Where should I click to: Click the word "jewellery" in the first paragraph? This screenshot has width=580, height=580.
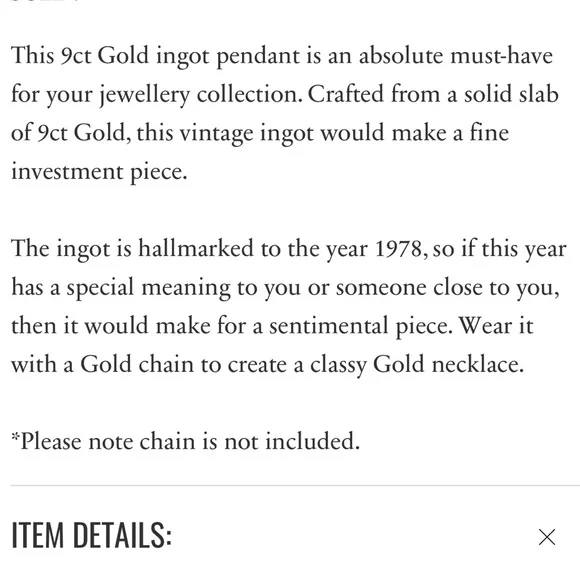click(144, 95)
